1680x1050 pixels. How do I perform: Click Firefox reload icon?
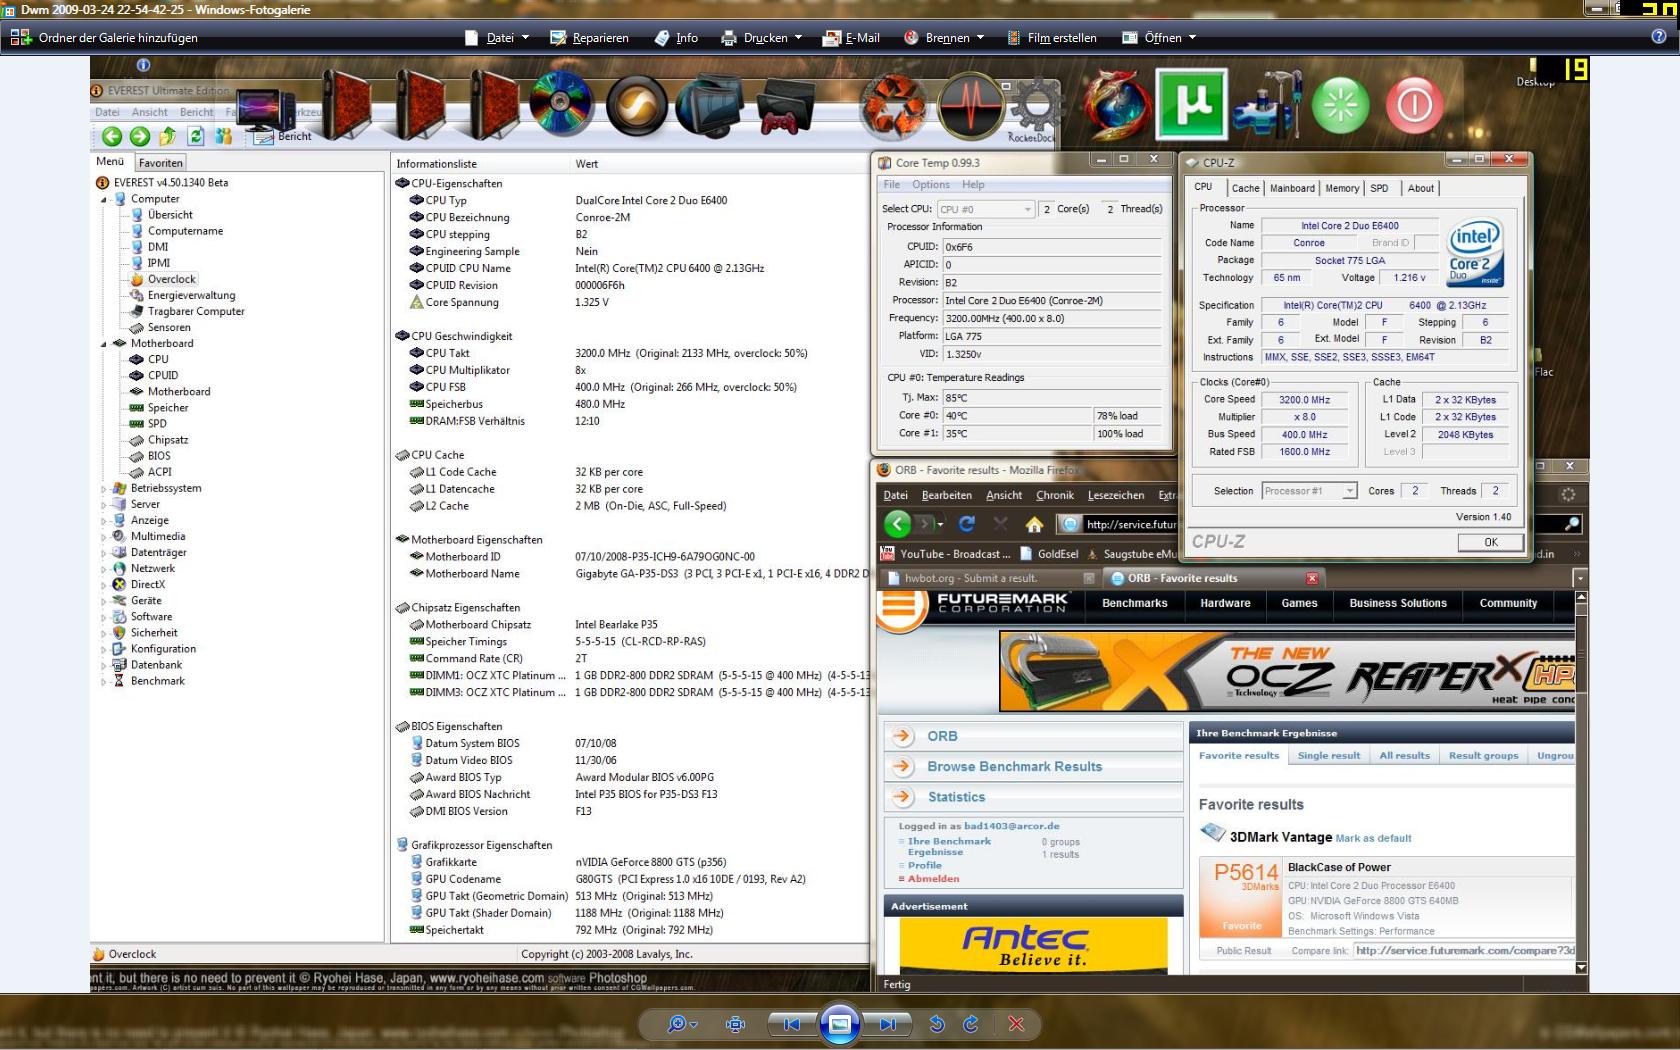click(x=966, y=523)
